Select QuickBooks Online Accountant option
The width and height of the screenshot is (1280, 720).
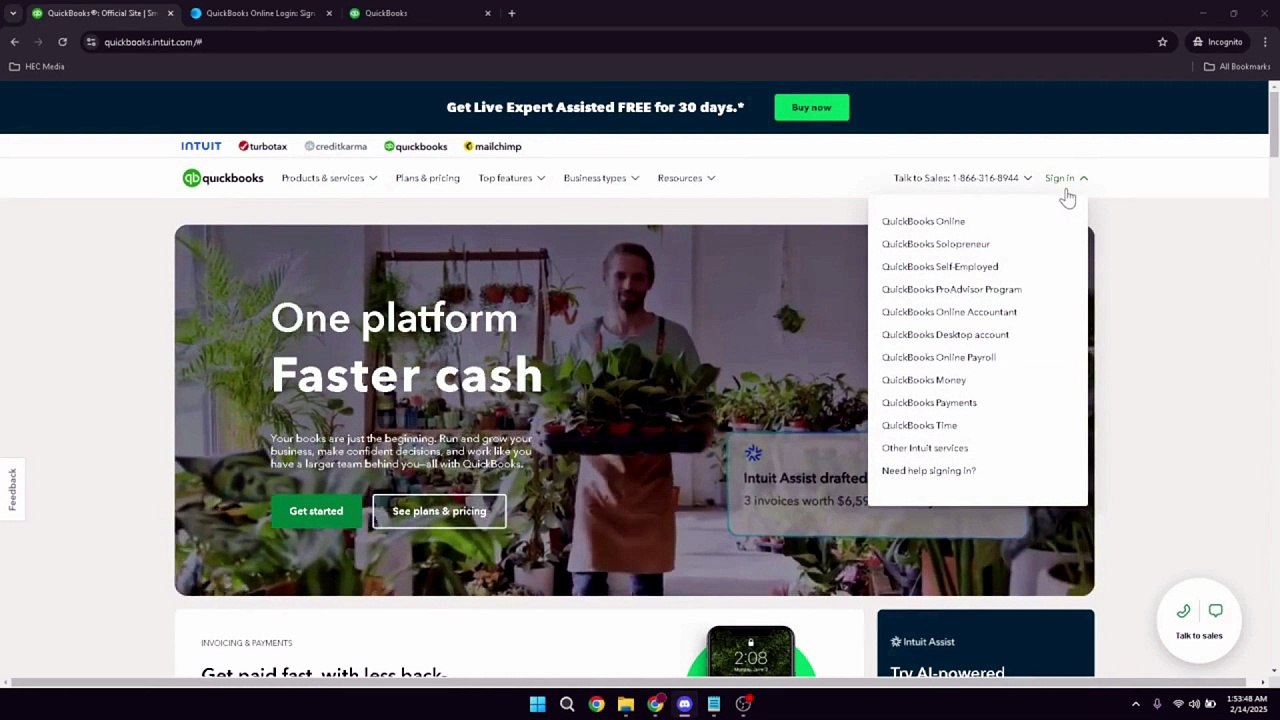(x=949, y=312)
